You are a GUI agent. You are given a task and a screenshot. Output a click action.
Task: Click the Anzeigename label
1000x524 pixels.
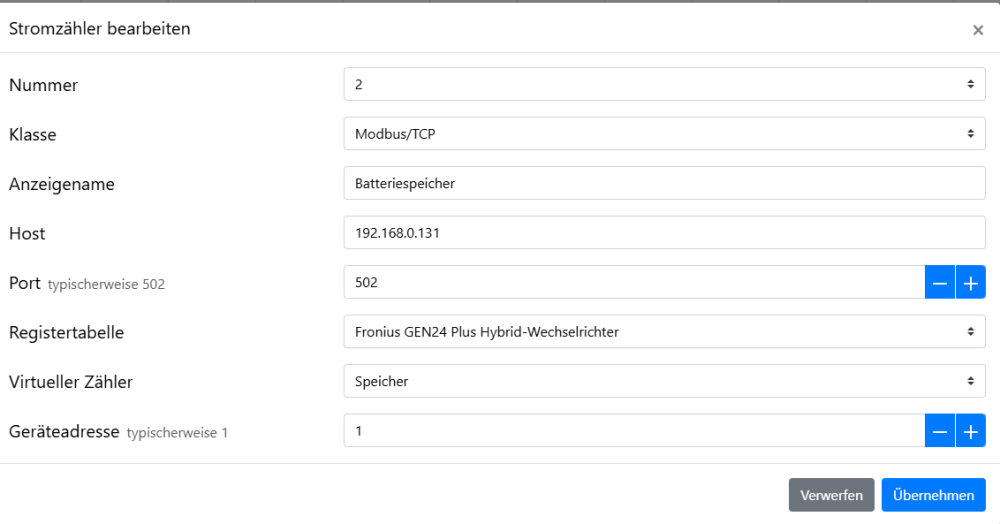pos(62,184)
